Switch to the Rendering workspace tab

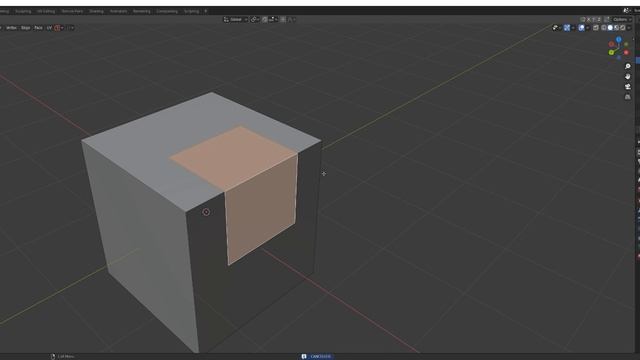[142, 11]
